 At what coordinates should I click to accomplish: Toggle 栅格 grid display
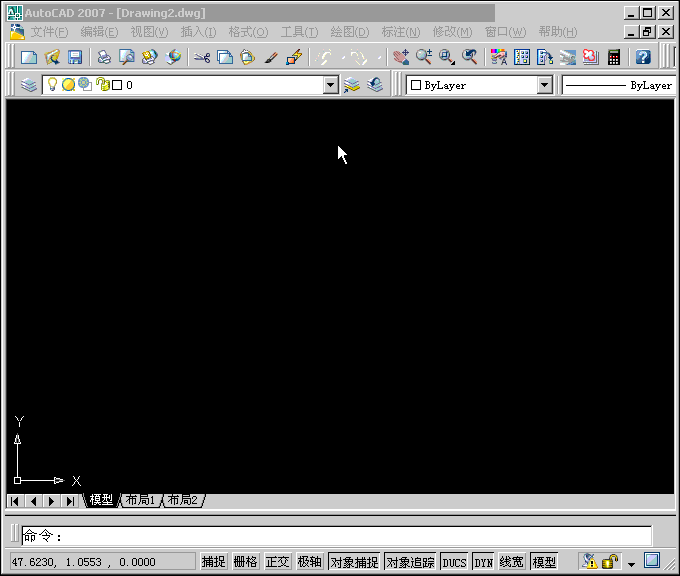pos(245,562)
